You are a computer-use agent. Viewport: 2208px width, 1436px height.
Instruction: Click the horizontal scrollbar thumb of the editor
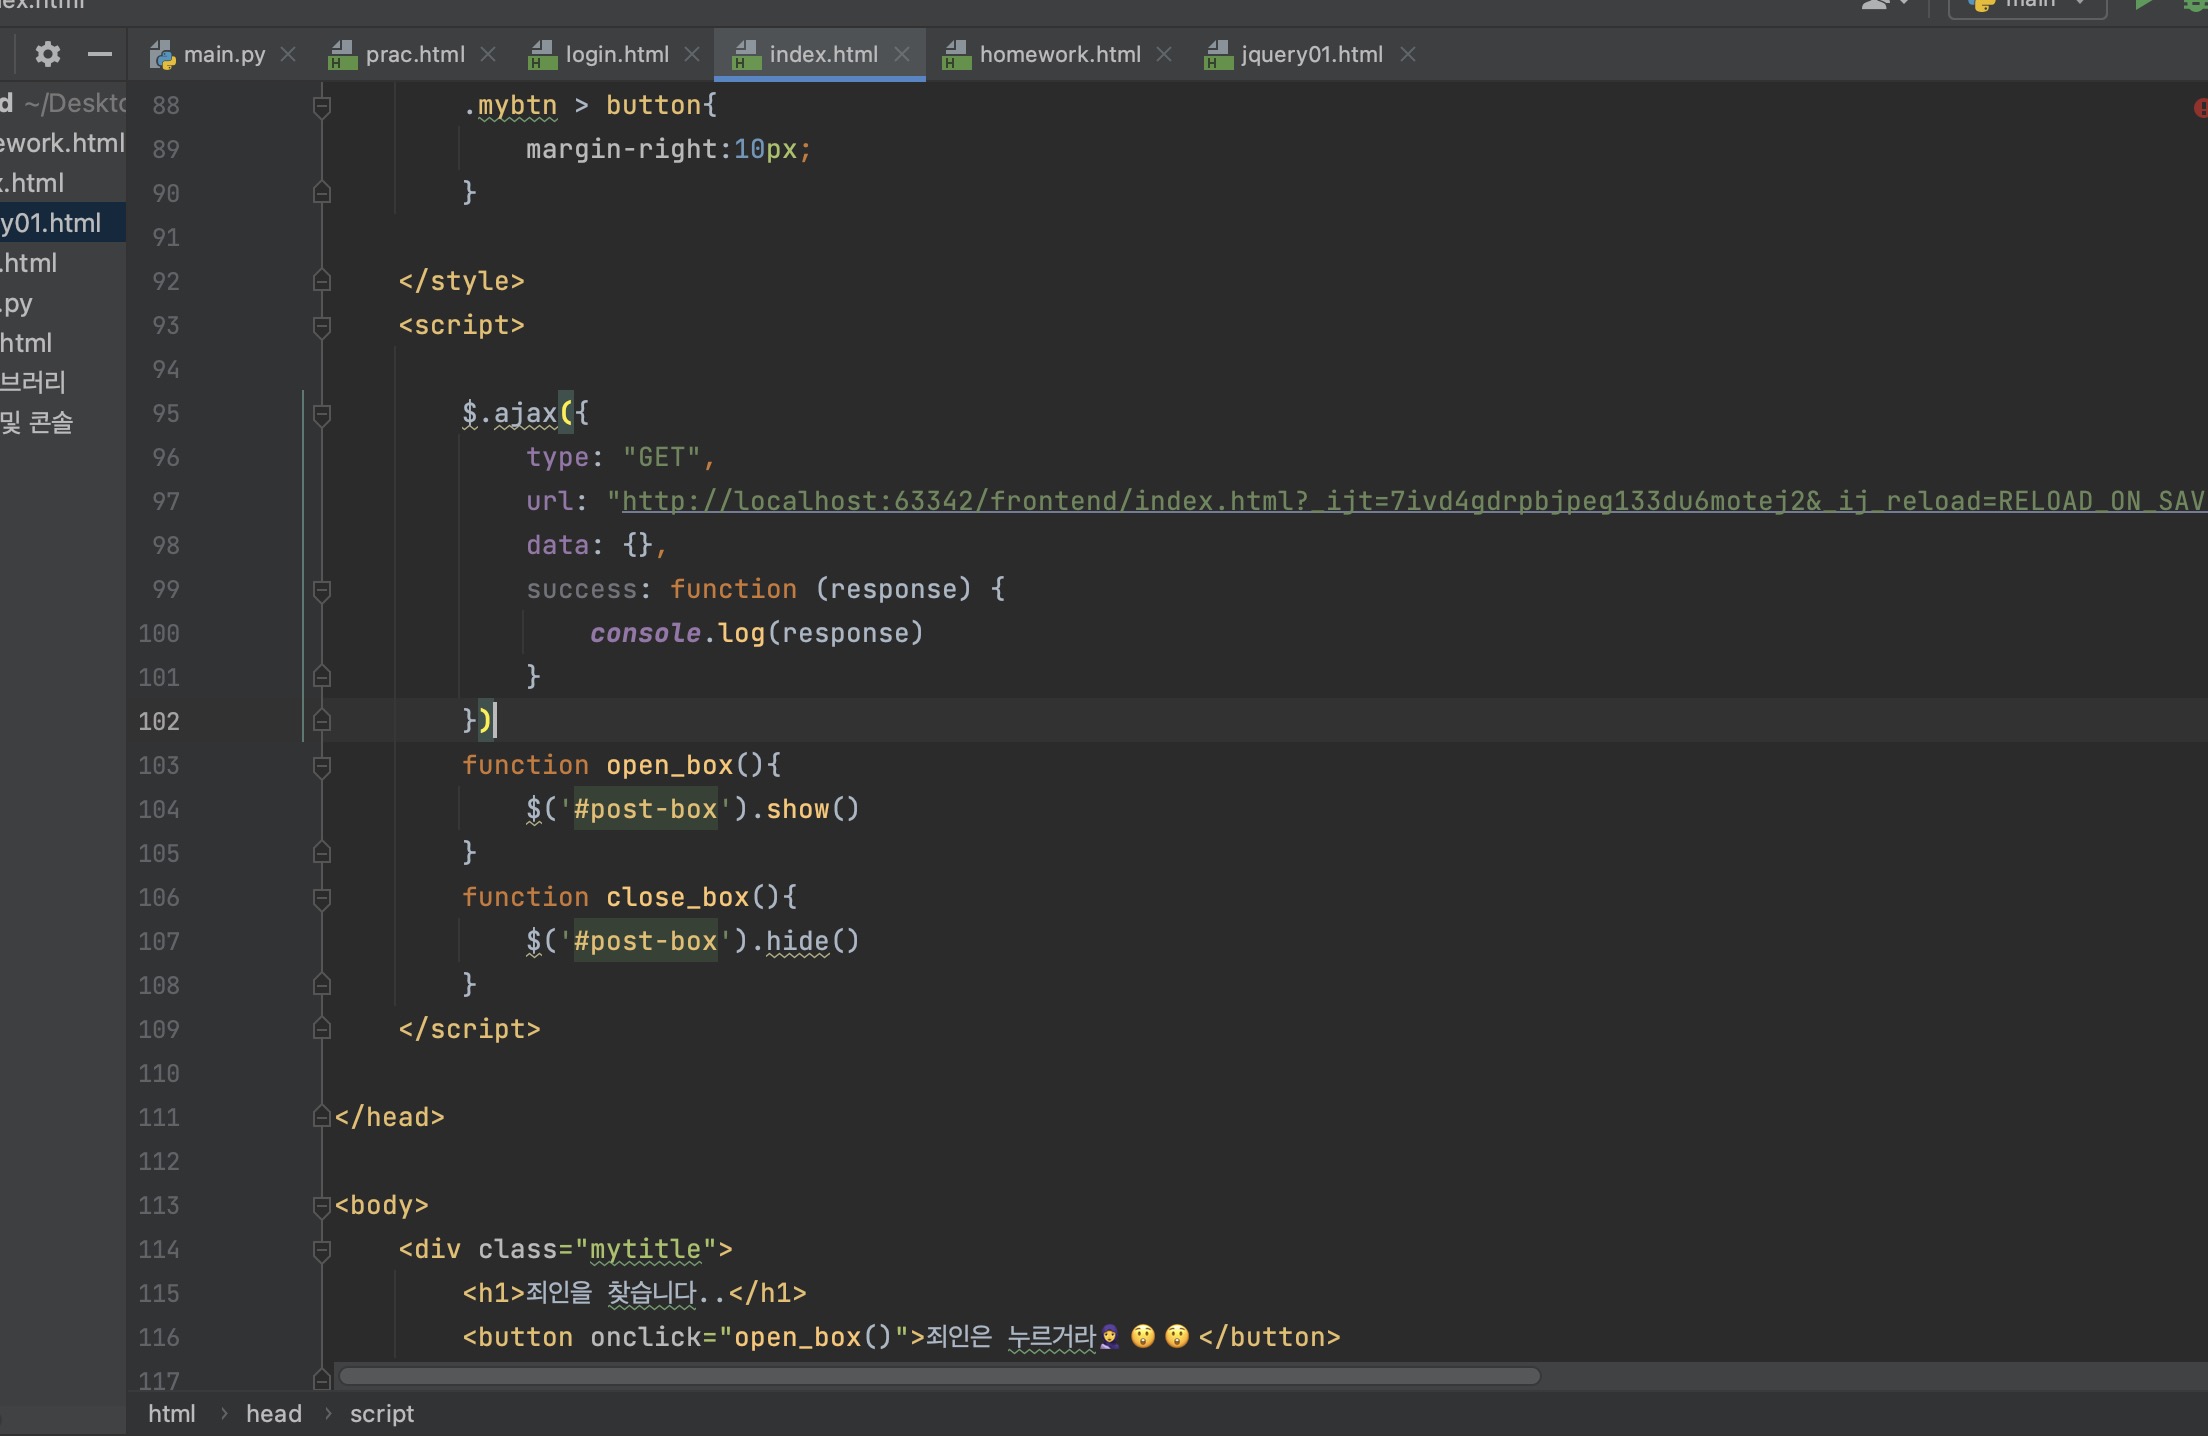tap(940, 1376)
